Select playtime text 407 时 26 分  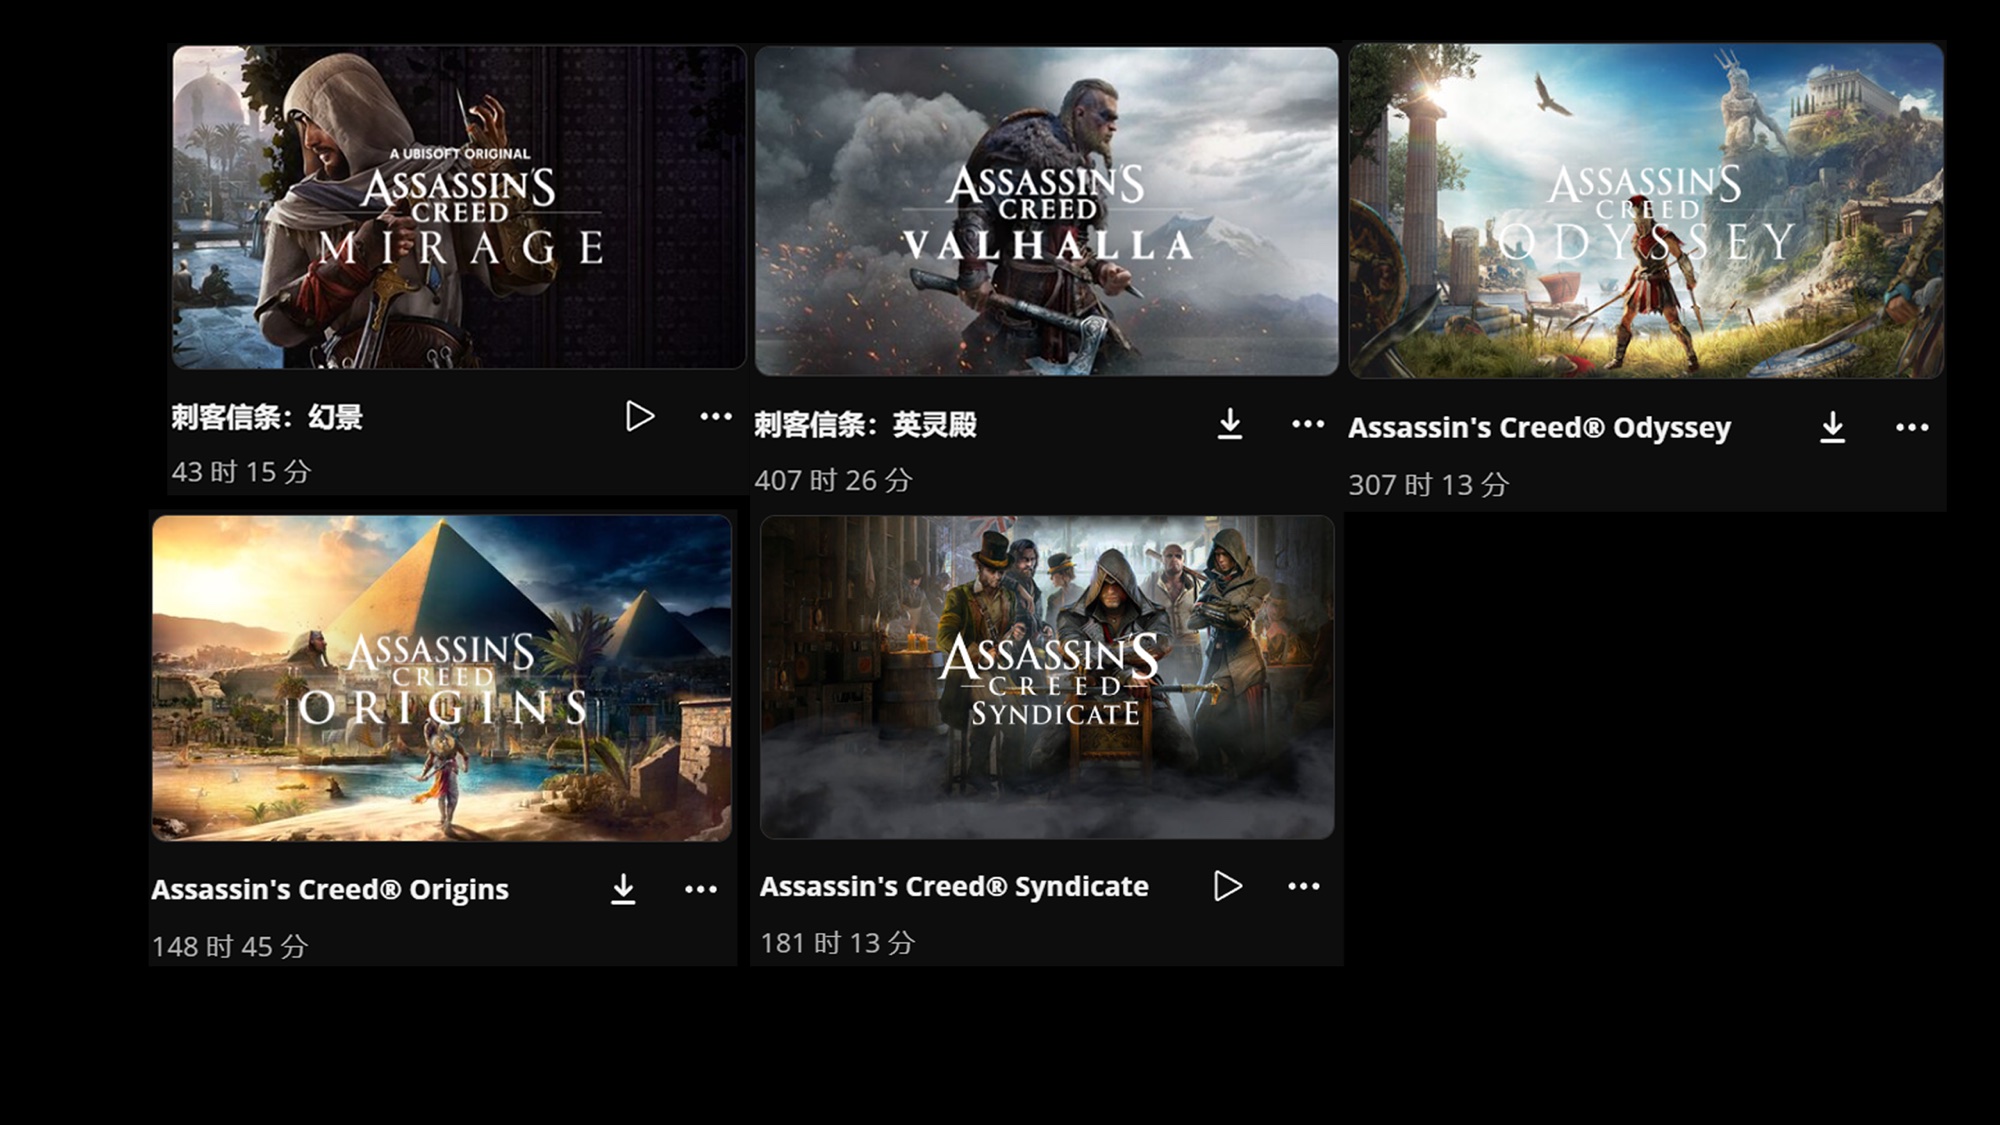pos(833,481)
